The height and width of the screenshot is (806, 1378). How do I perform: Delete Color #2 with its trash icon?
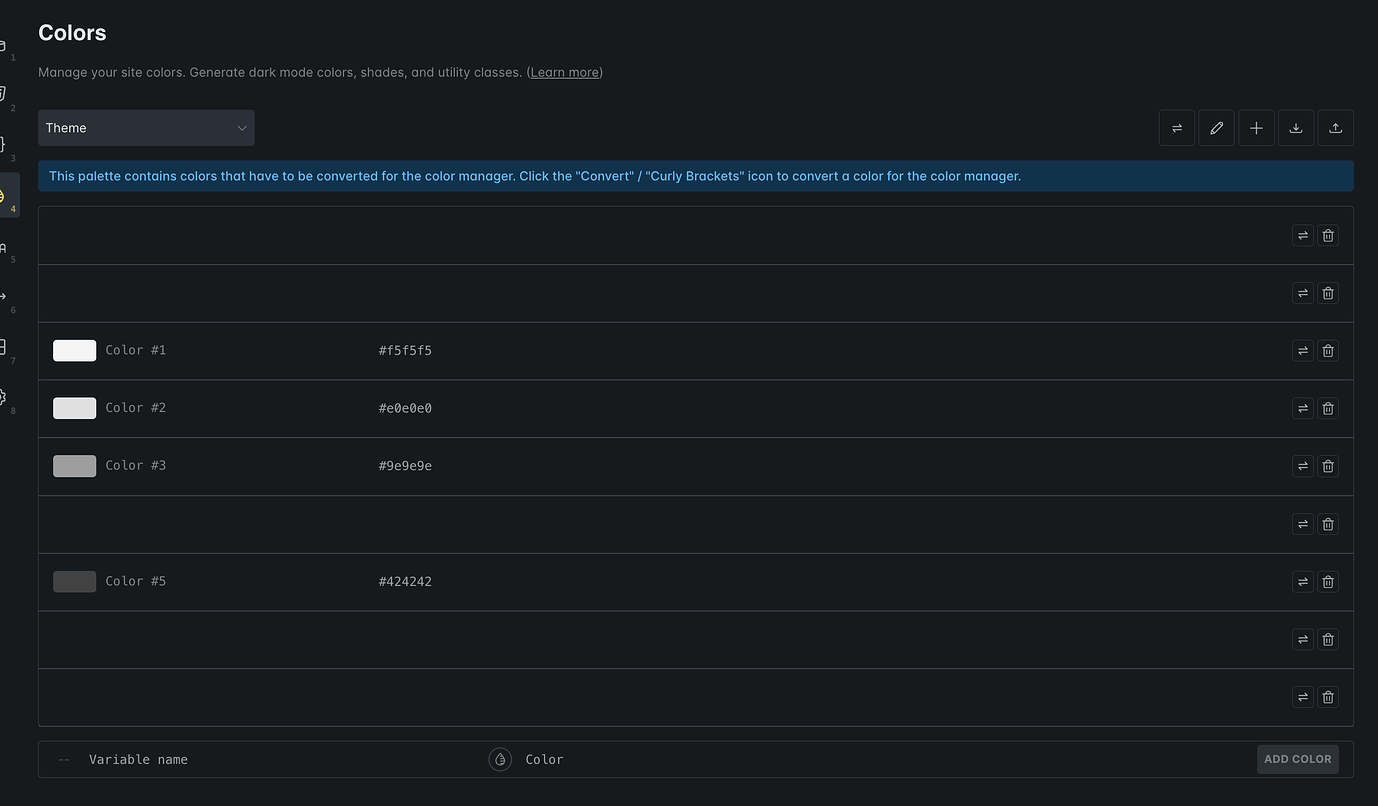coord(1328,408)
